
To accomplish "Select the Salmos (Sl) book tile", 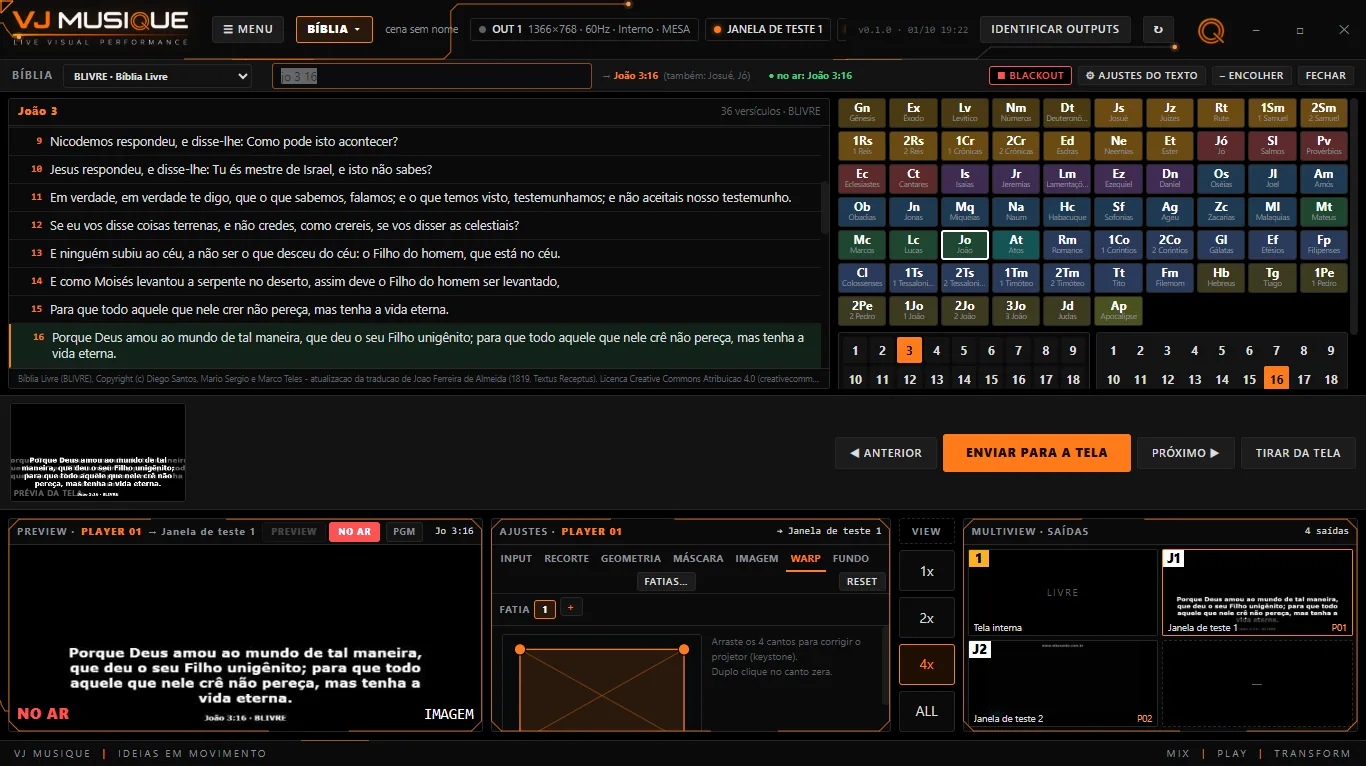I will click(1272, 145).
